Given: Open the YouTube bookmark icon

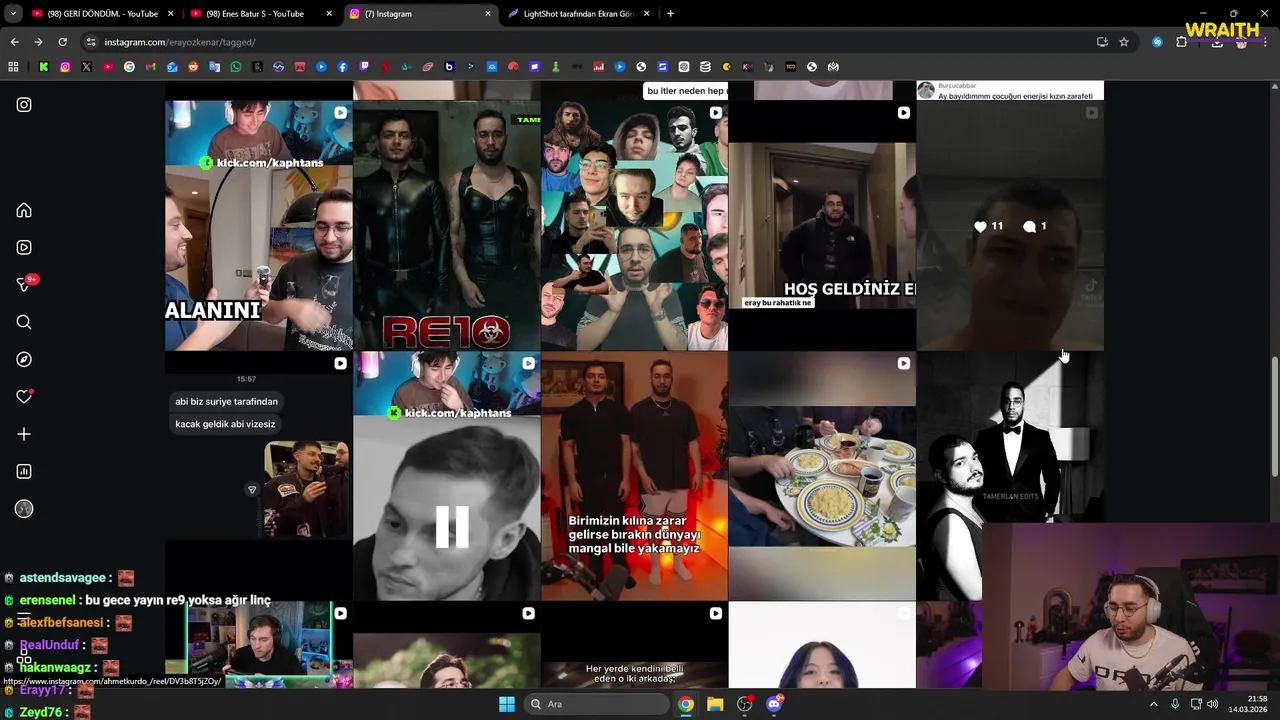Looking at the screenshot, I should (x=108, y=67).
